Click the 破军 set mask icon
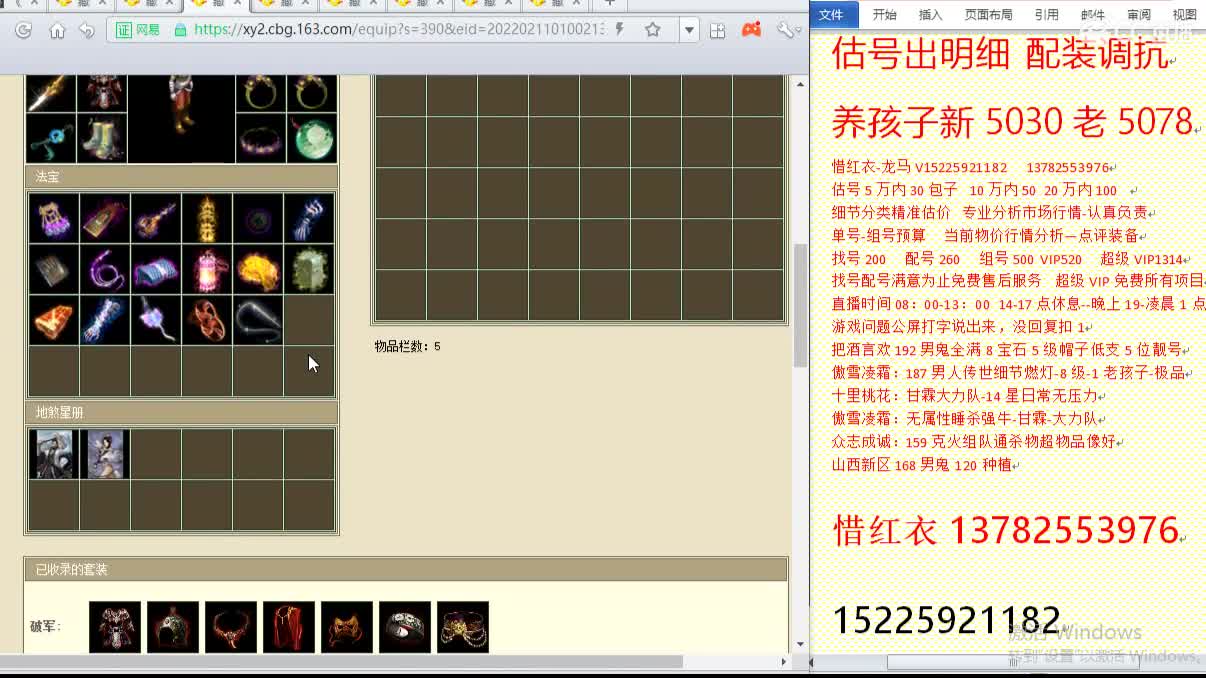1206x678 pixels. pyautogui.click(x=347, y=627)
